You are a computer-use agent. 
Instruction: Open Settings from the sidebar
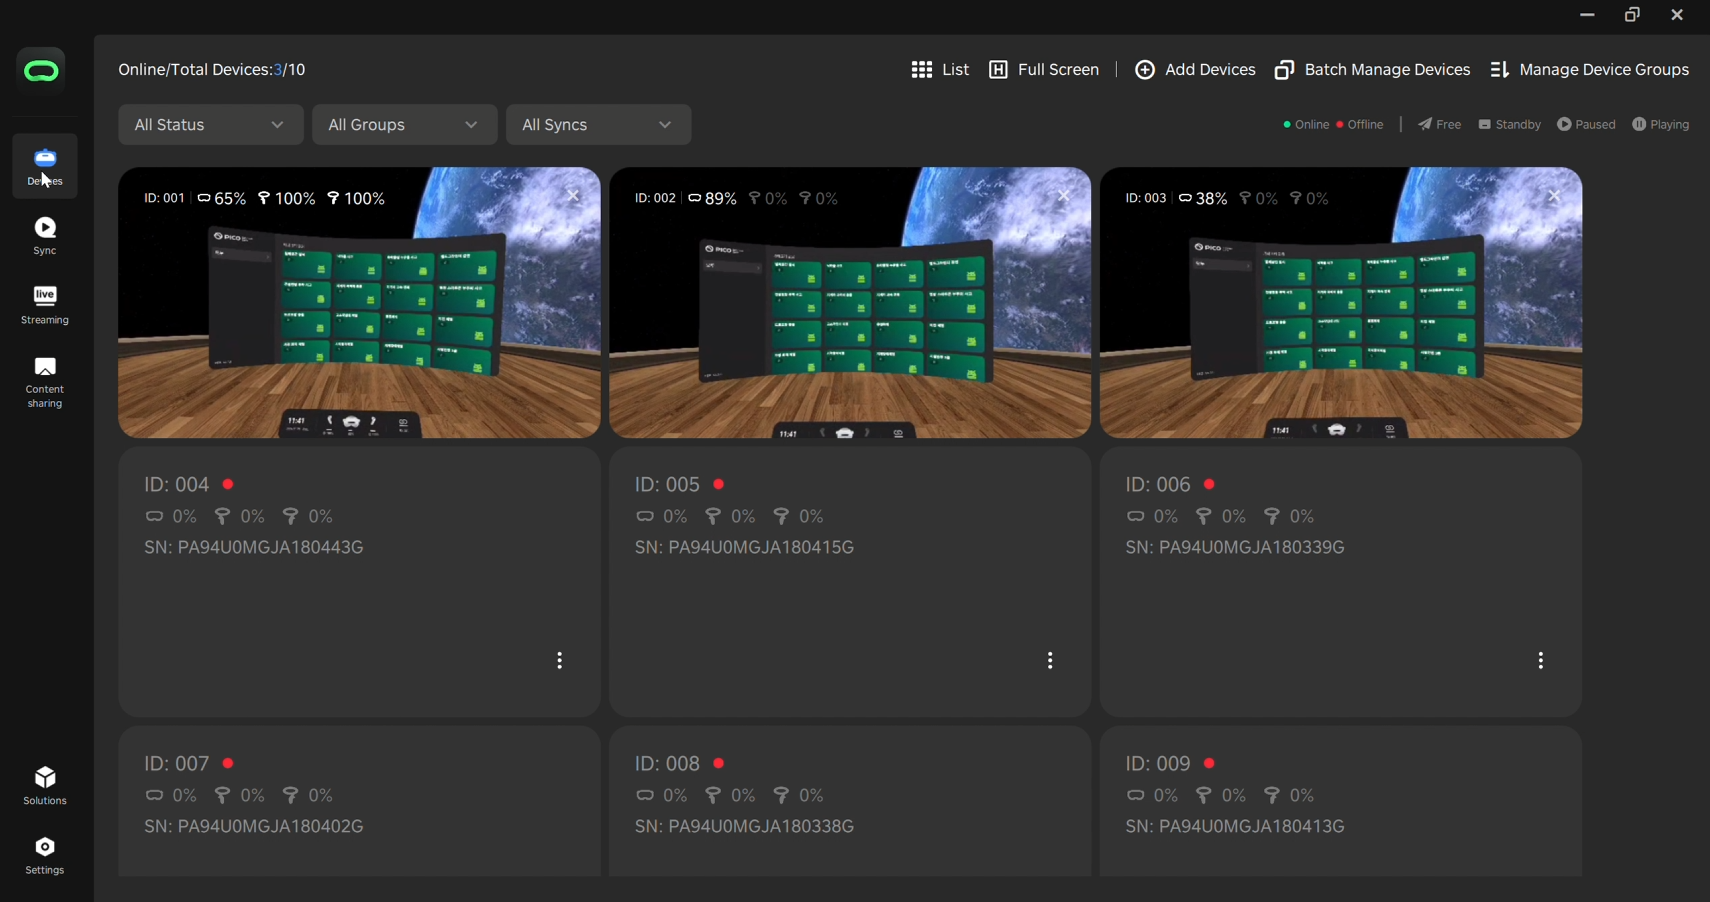point(45,855)
